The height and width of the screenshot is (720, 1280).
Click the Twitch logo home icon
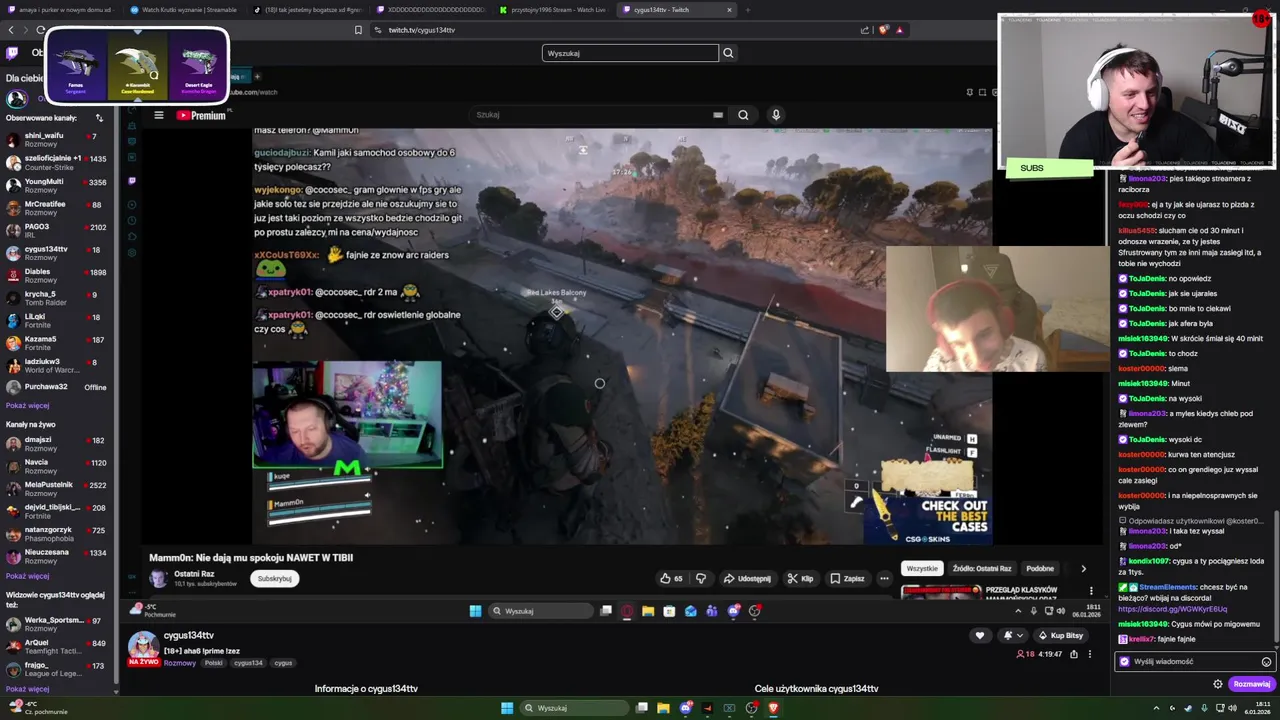(x=12, y=53)
